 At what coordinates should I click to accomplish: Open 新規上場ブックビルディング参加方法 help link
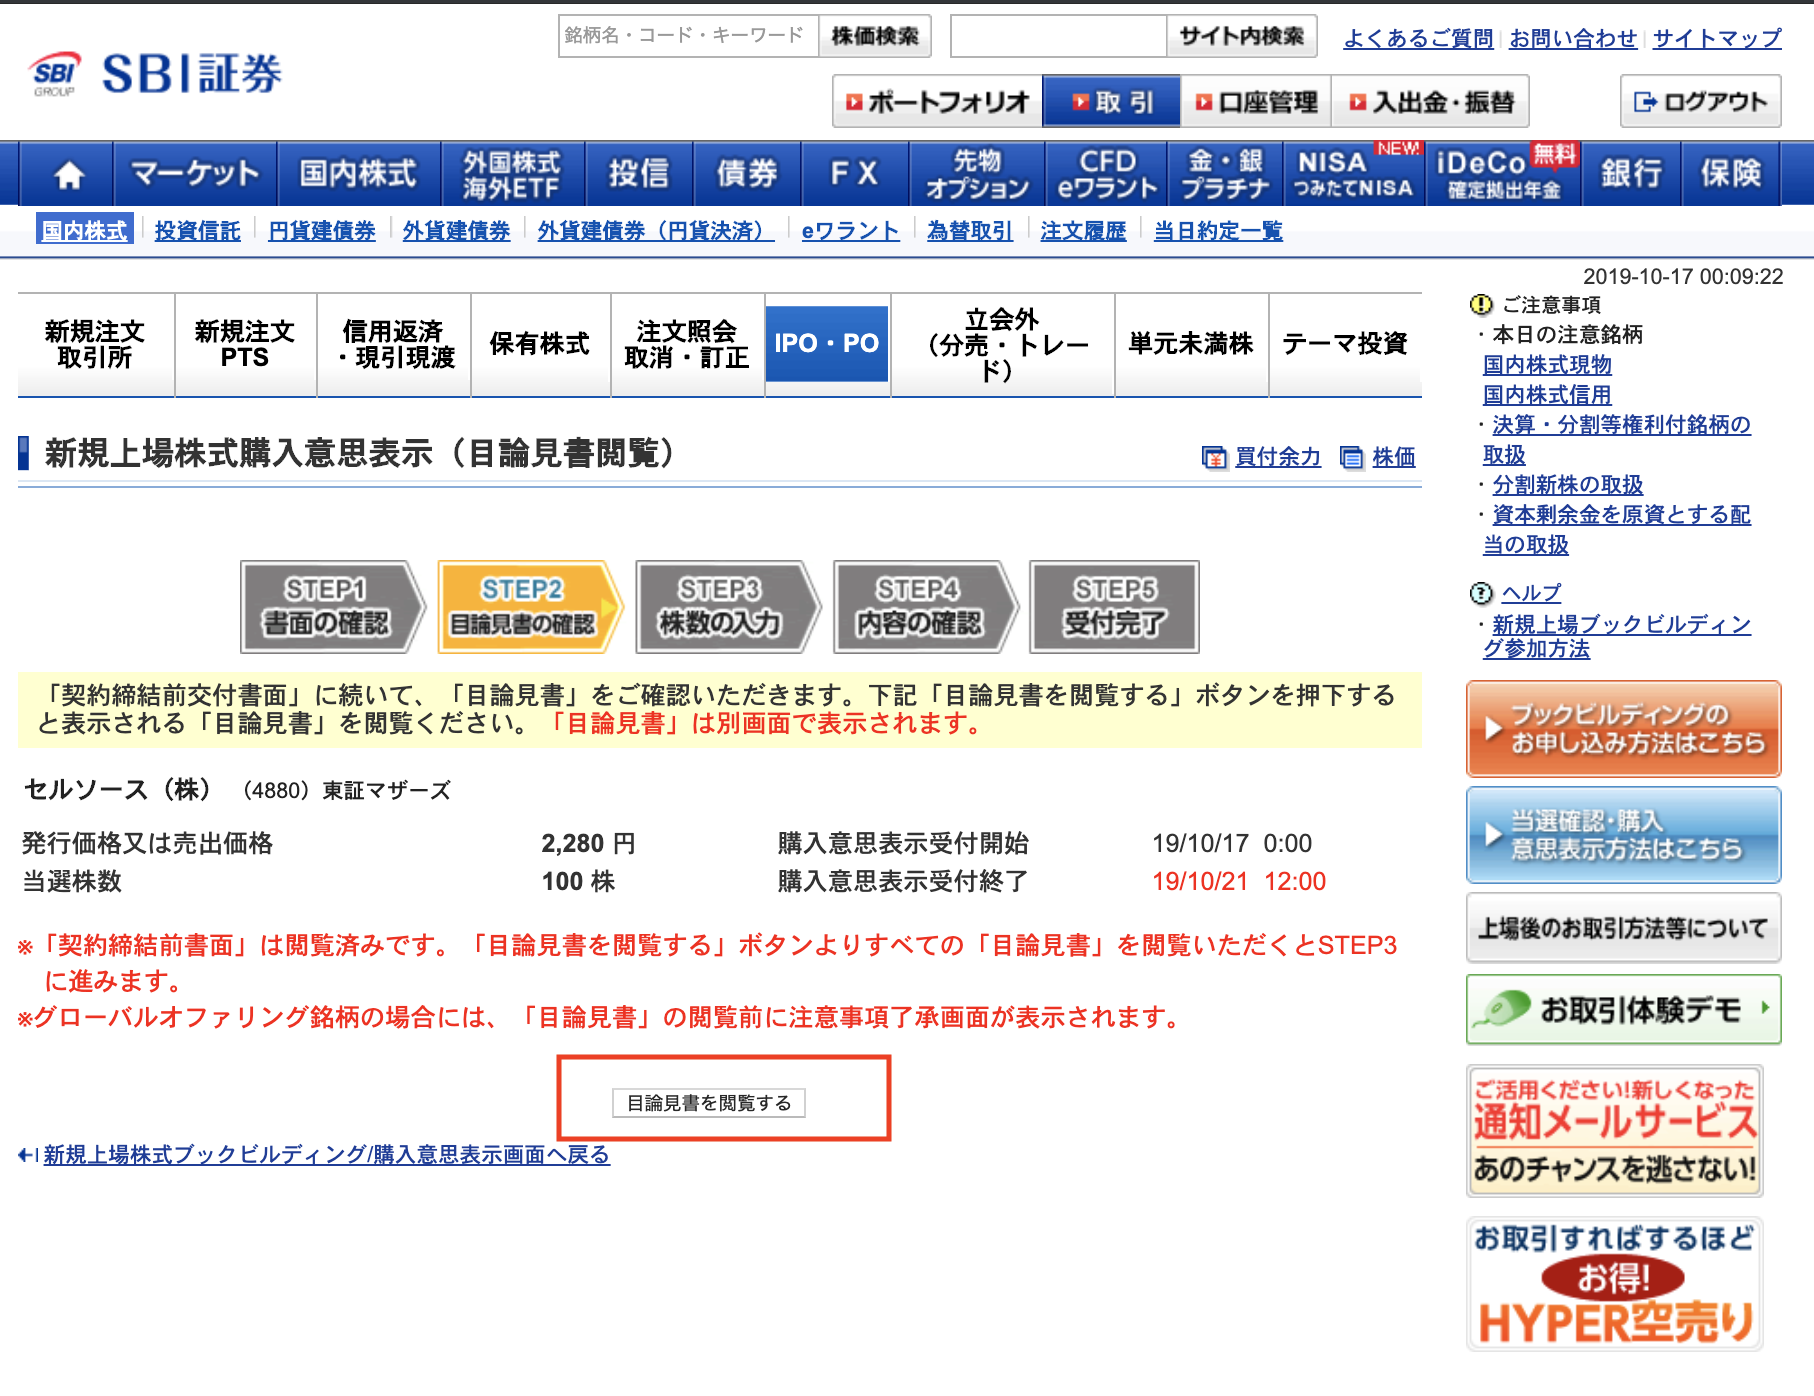pyautogui.click(x=1617, y=637)
